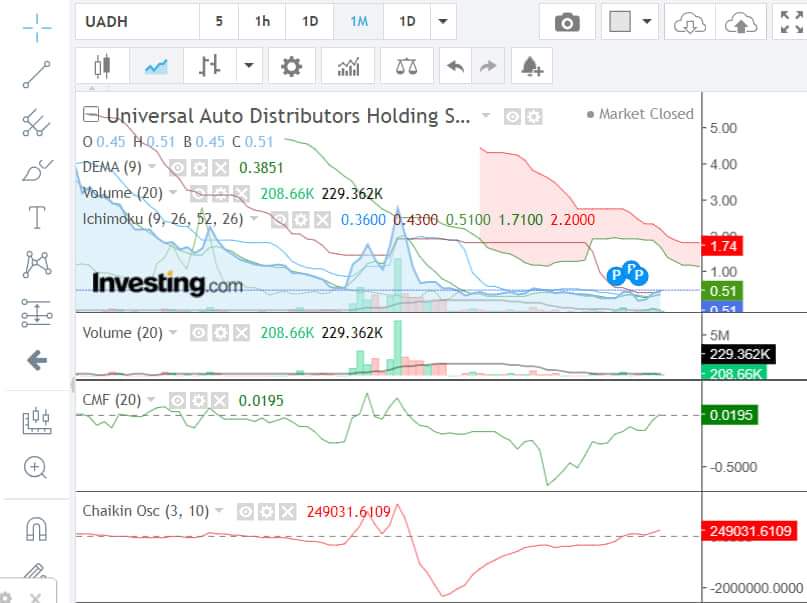The image size is (807, 603).
Task: Select the first 1D interval button
Action: click(310, 22)
